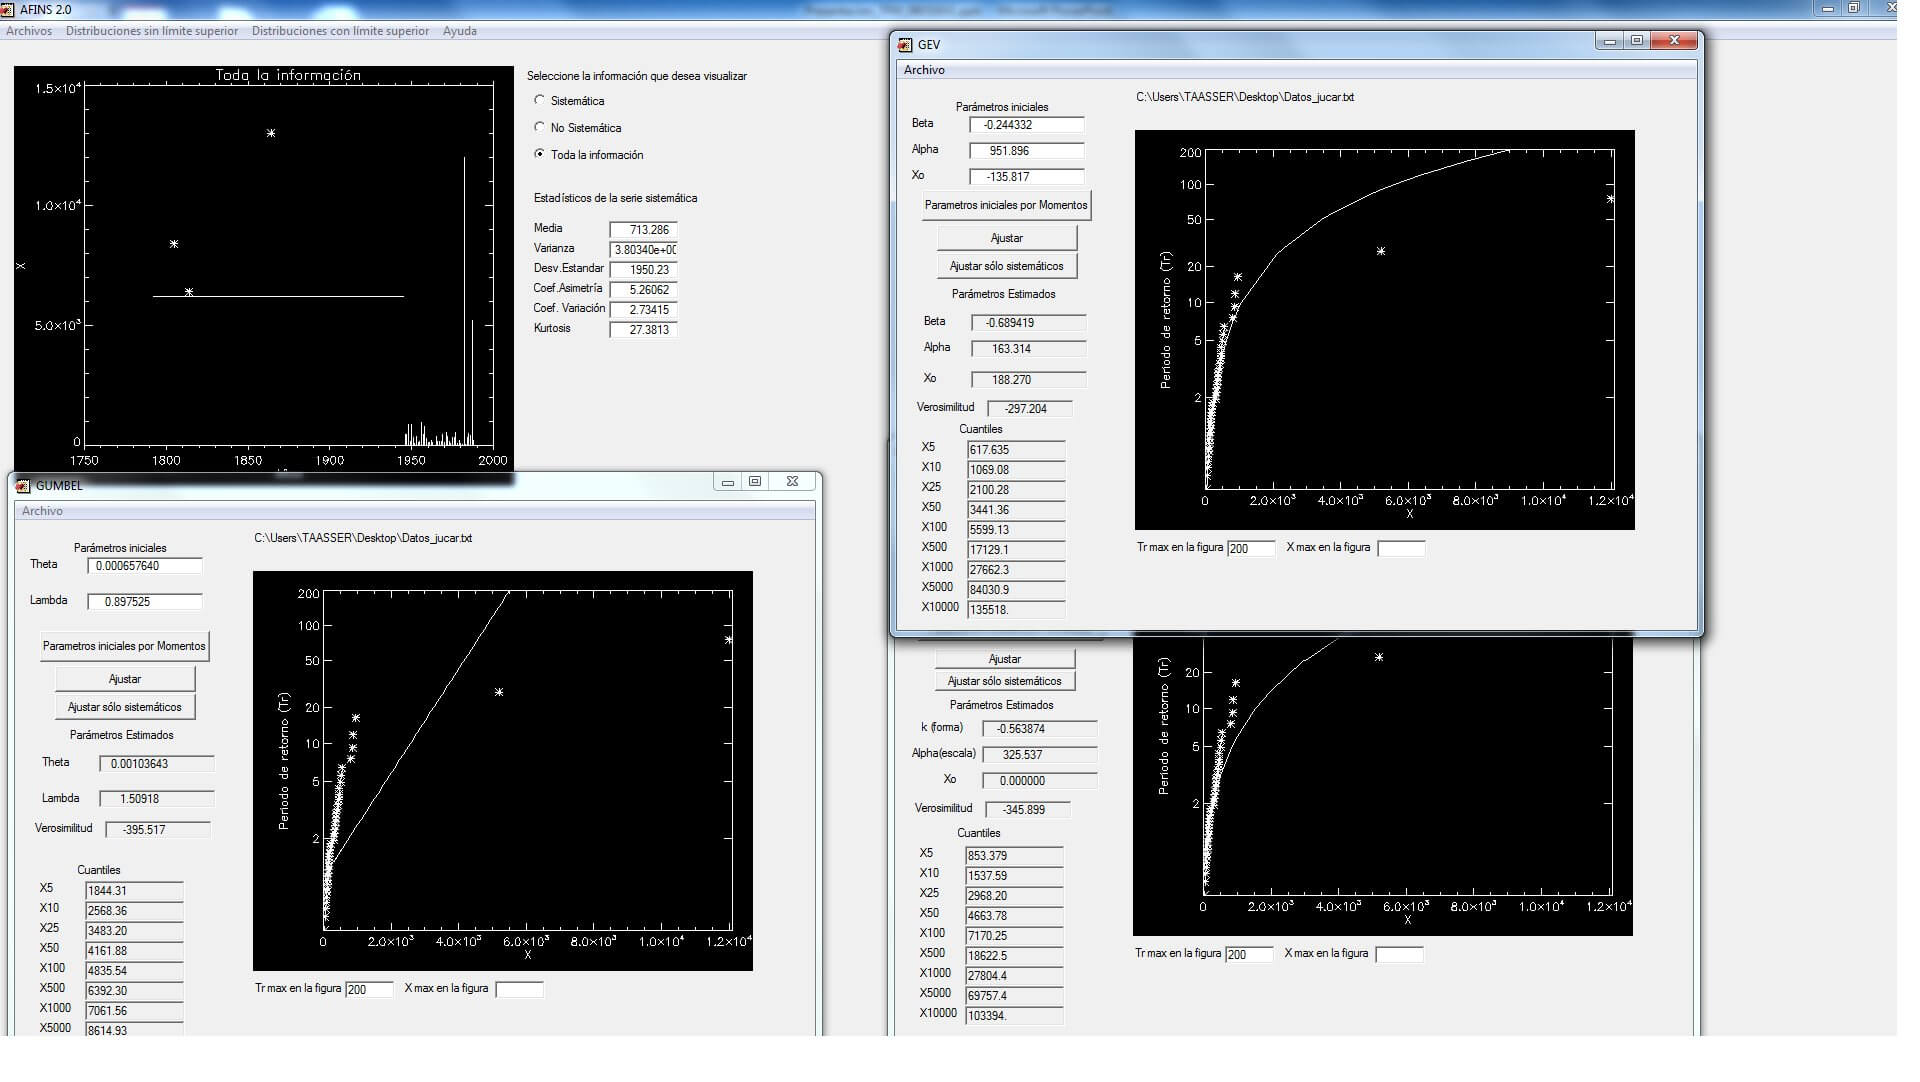Close the GUMBEL window
Viewport: 1920px width, 1082px height.
click(792, 482)
